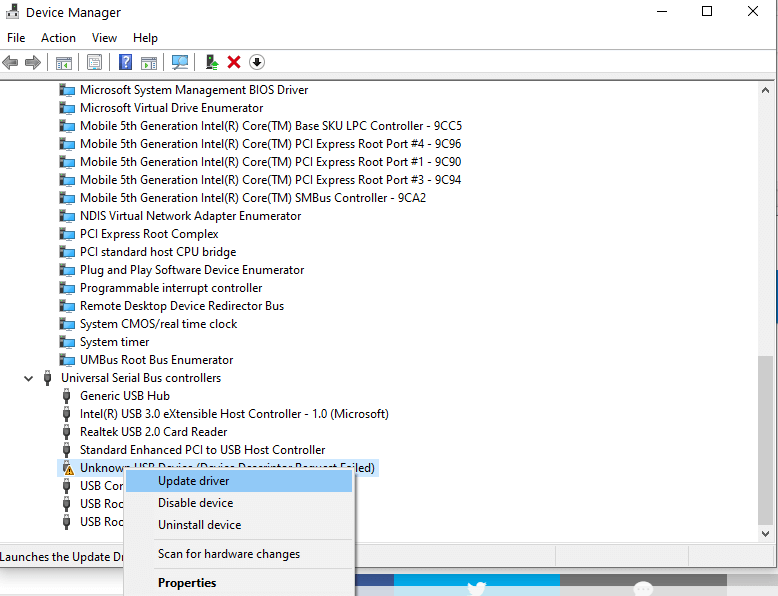Open the View menu
The height and width of the screenshot is (596, 778).
point(104,38)
